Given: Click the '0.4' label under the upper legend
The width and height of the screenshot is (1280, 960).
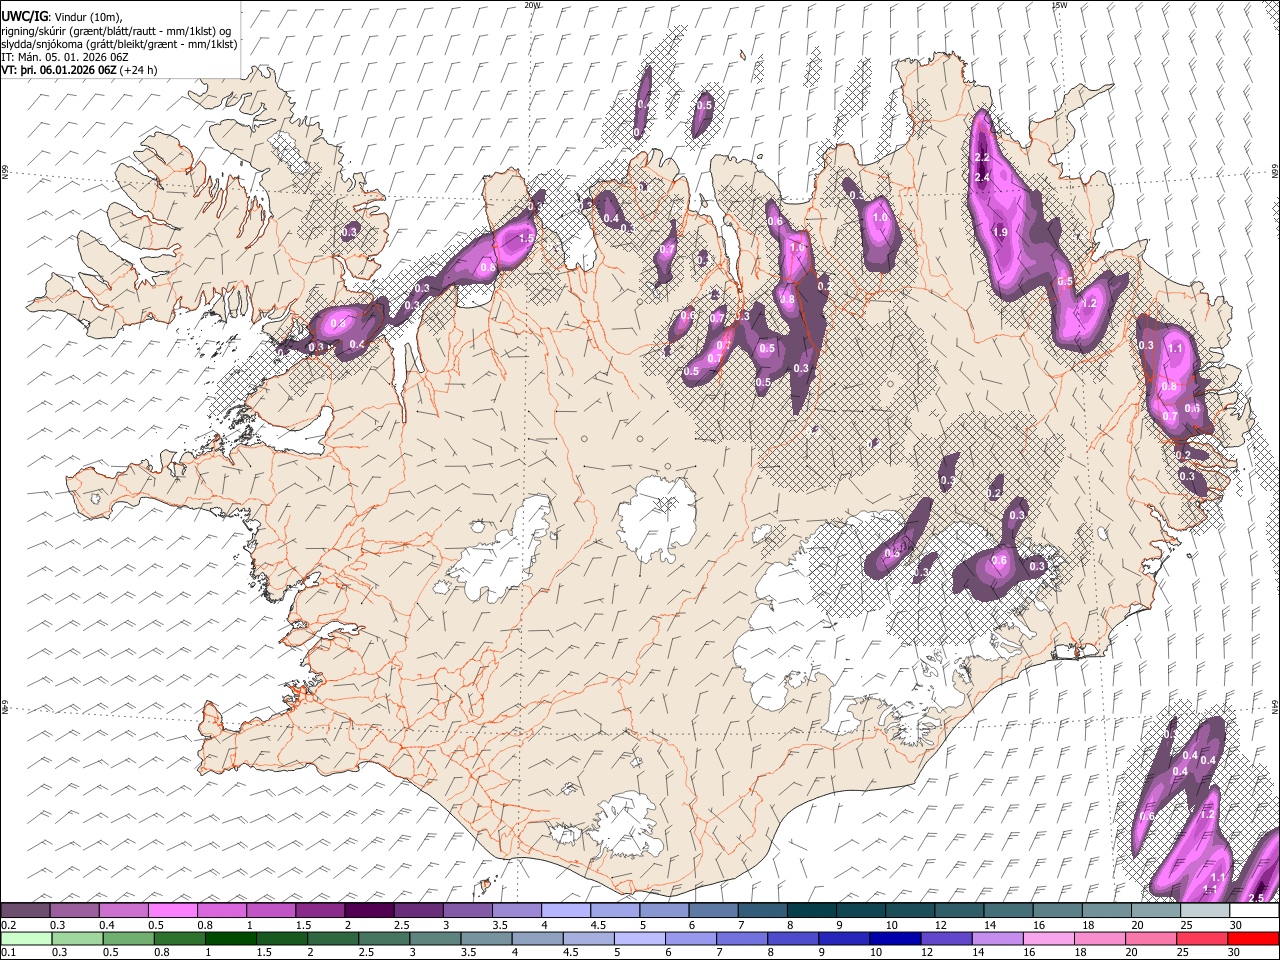Looking at the screenshot, I should (x=107, y=925).
